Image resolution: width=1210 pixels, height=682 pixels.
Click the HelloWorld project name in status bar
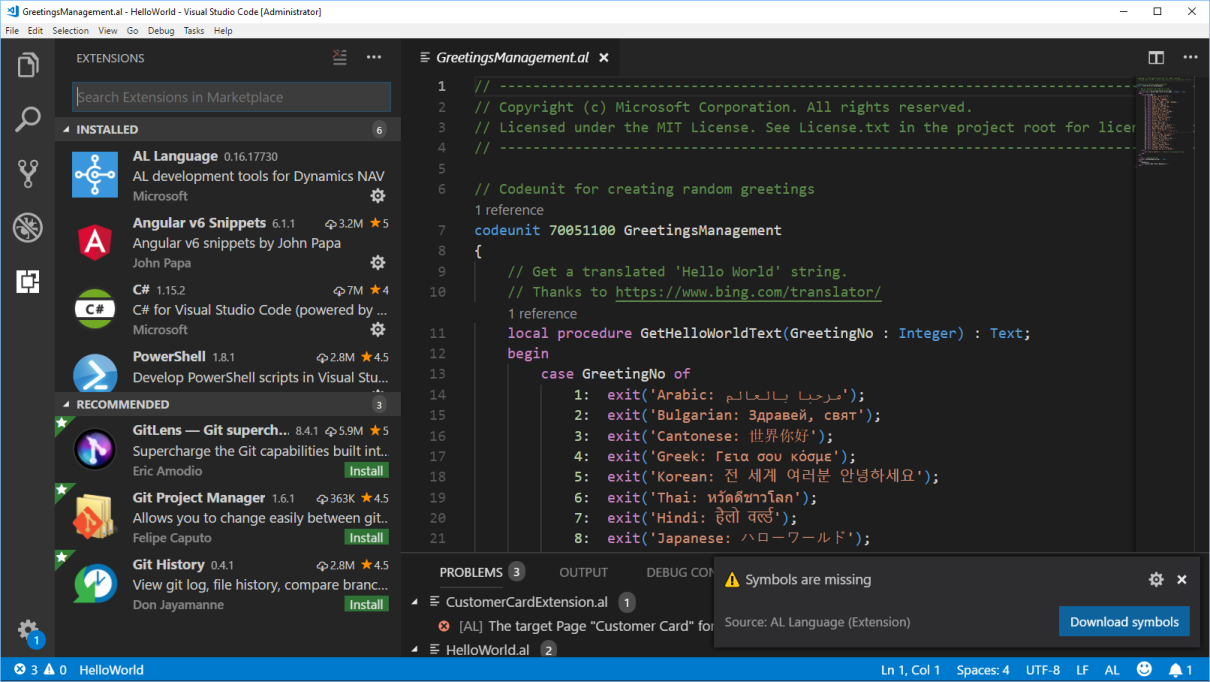(x=111, y=670)
